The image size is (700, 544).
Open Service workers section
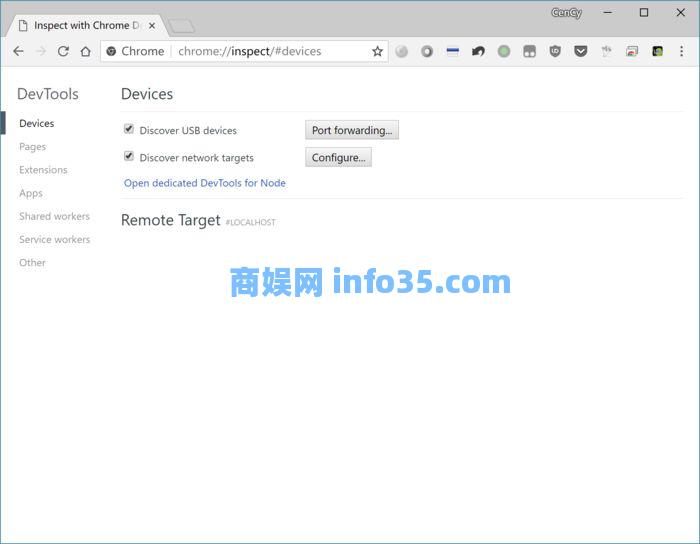tap(54, 240)
